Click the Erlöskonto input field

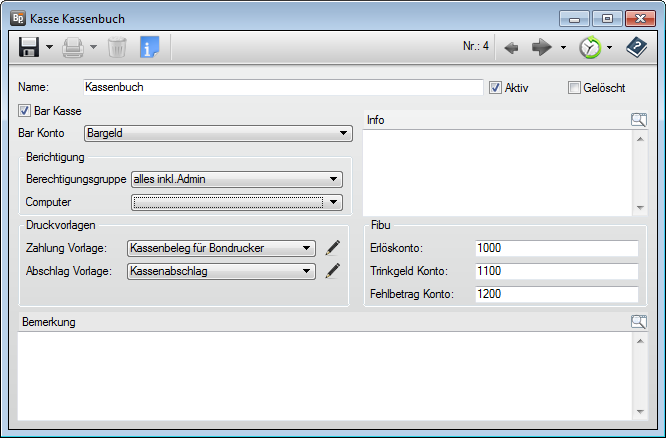coord(556,248)
